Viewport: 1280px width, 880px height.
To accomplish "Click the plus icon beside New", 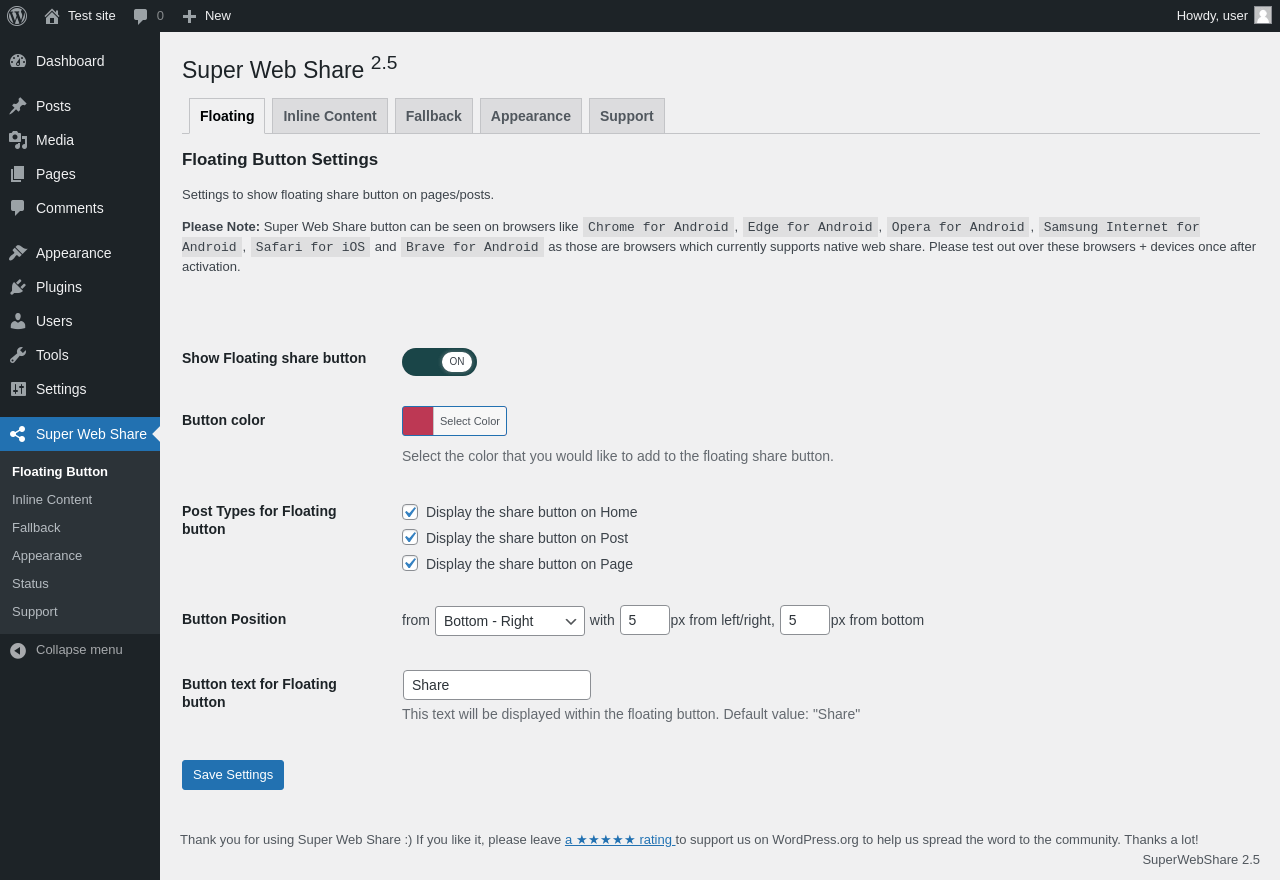I will tap(189, 16).
